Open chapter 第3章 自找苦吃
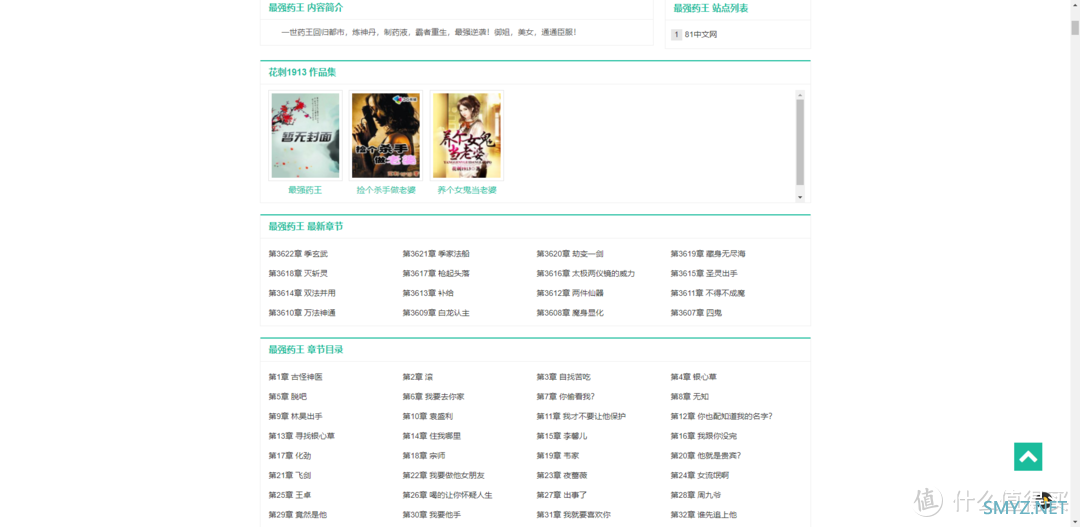Screen dimensions: 1080x527 coord(564,378)
